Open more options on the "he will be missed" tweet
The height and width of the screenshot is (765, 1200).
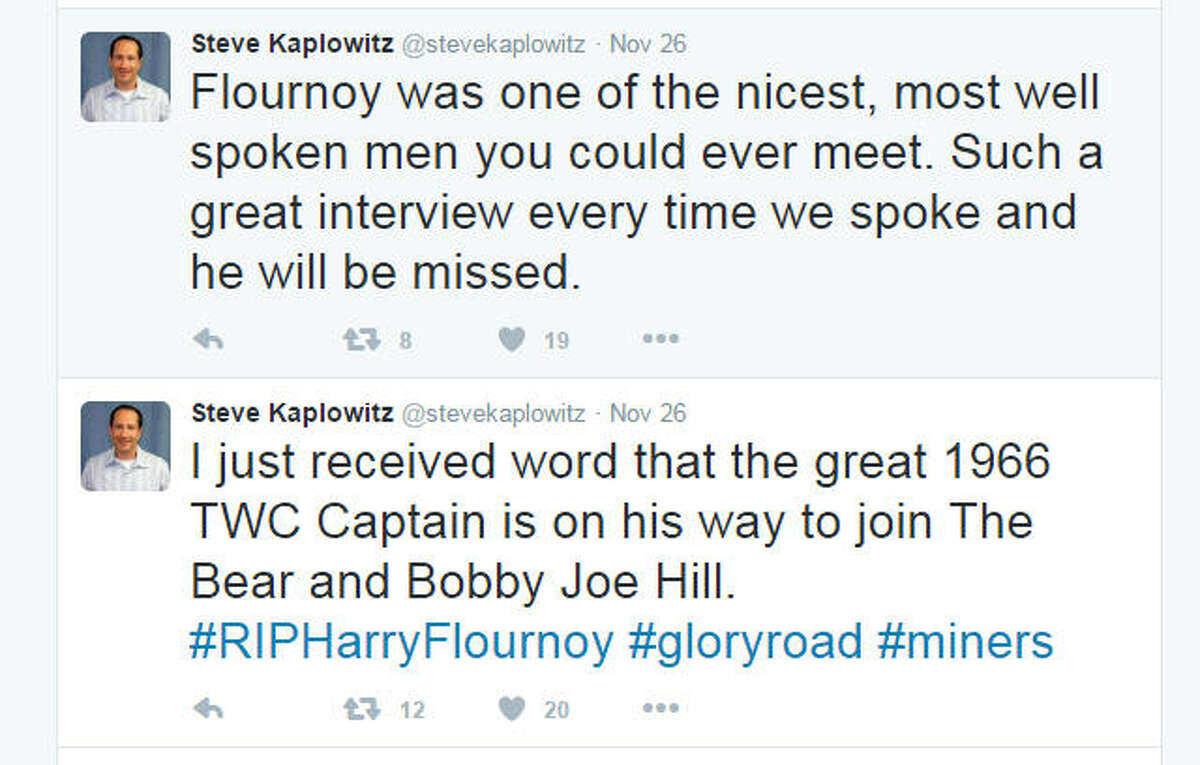point(661,340)
